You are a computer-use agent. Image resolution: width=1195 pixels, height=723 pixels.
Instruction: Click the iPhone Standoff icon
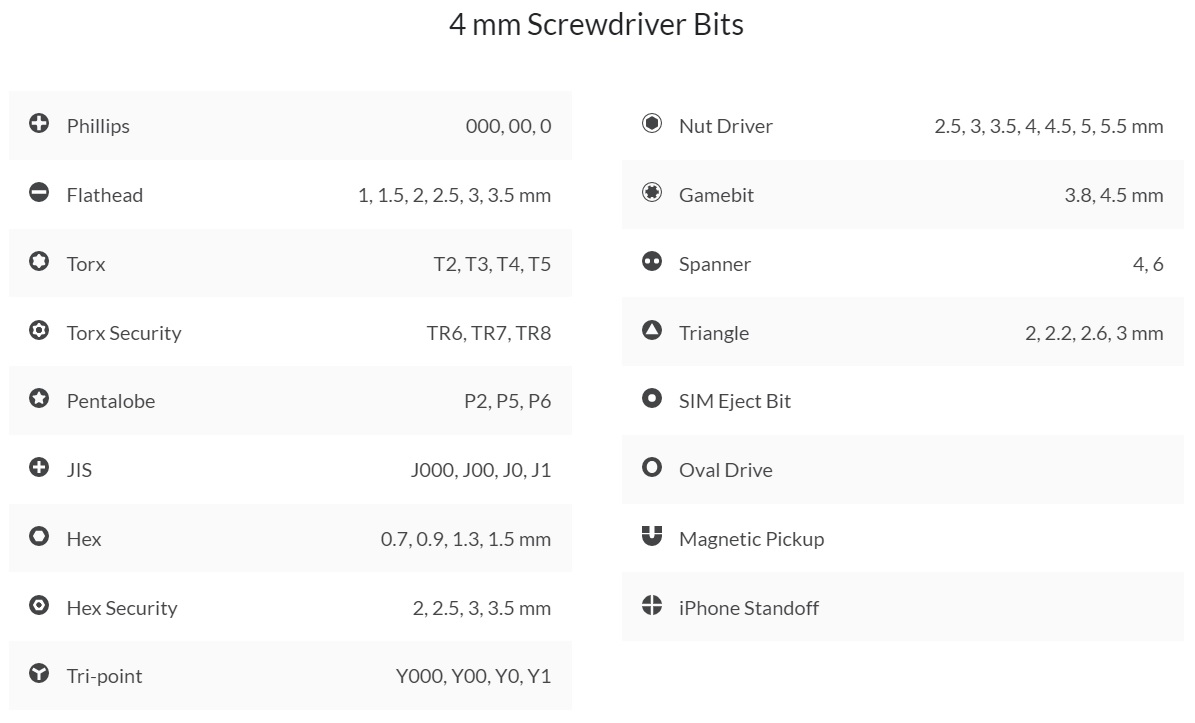point(652,606)
